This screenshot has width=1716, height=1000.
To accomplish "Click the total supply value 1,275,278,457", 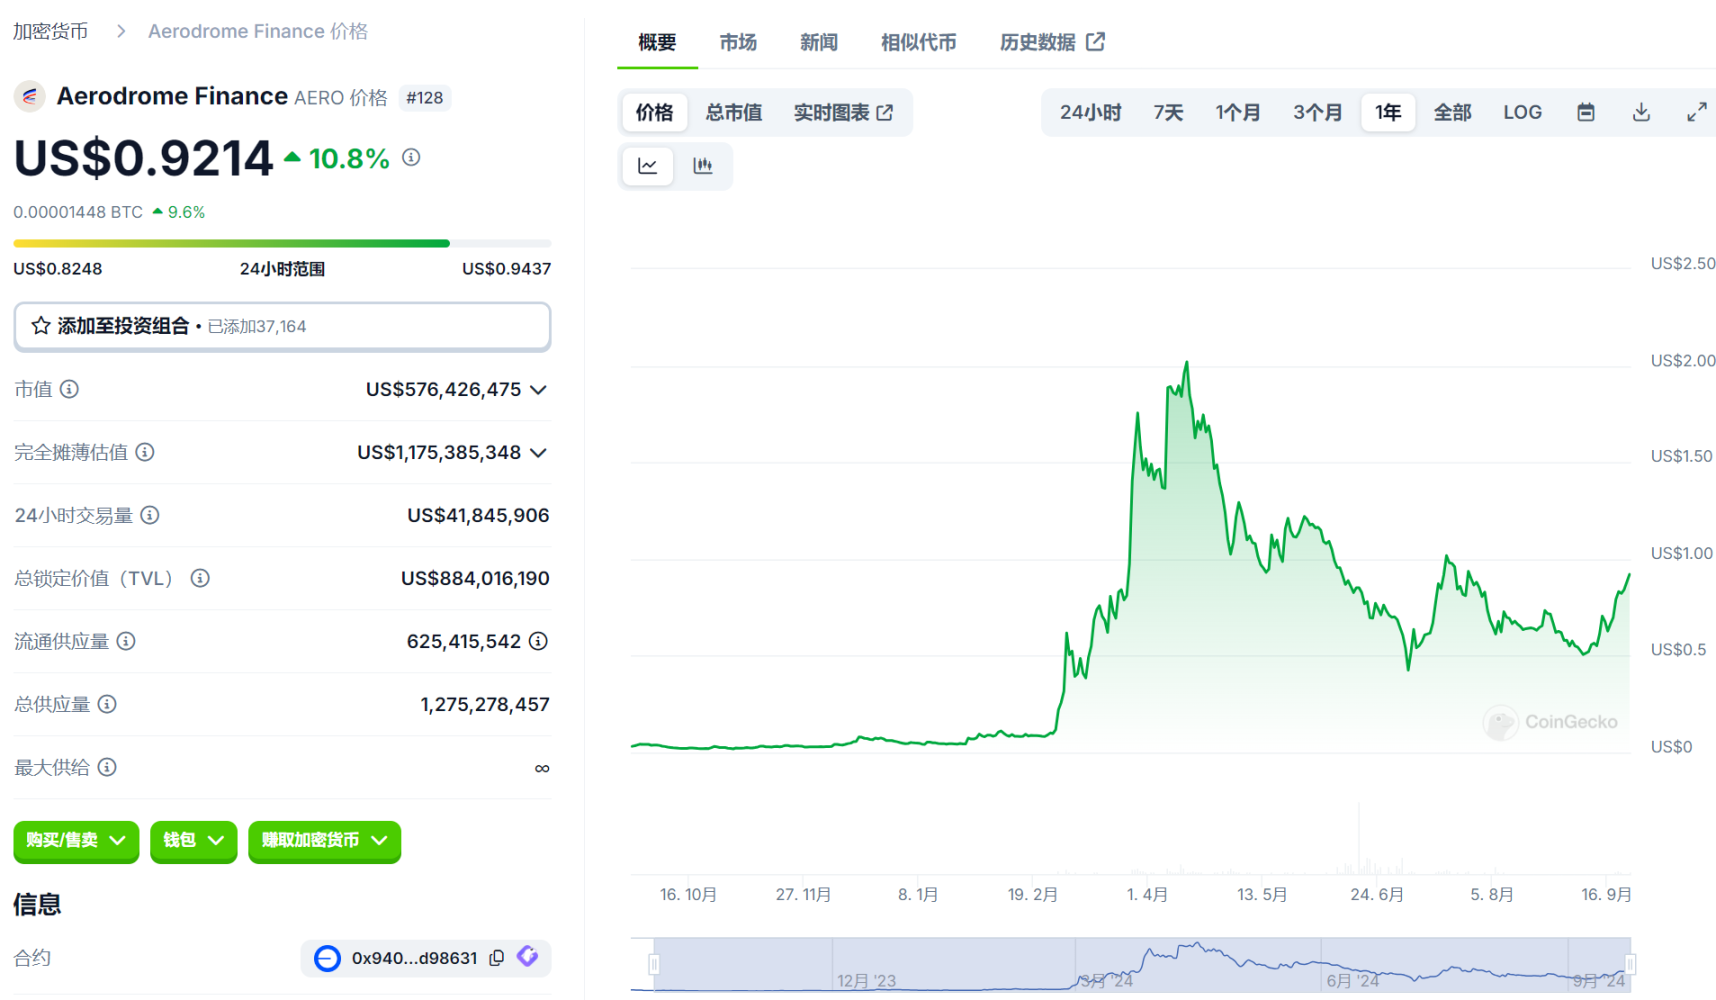I will tap(485, 704).
